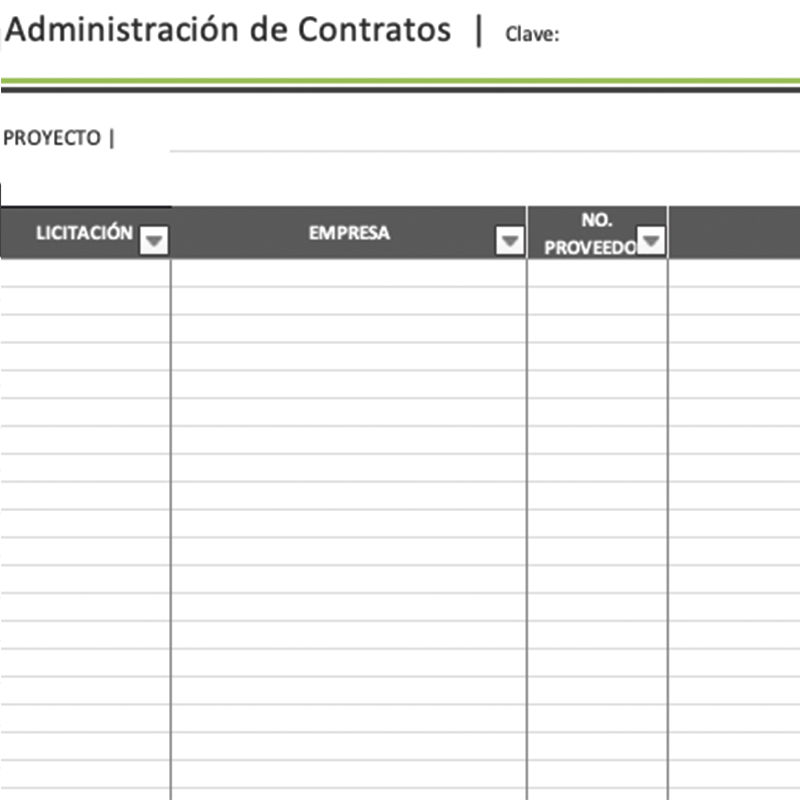
Task: Select first empty cell under LICITACIÓN
Action: click(x=85, y=273)
